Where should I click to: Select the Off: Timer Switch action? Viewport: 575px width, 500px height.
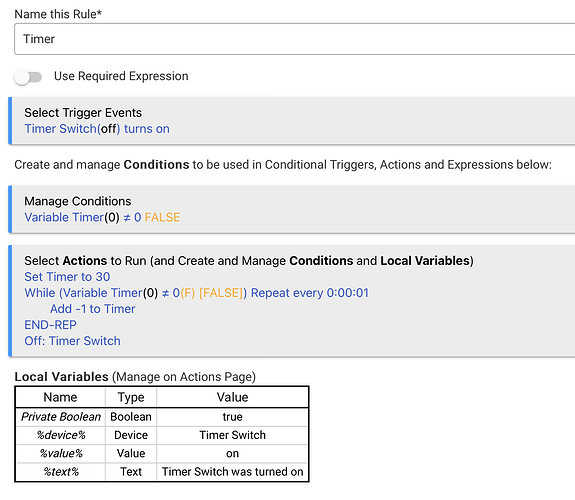coord(72,341)
